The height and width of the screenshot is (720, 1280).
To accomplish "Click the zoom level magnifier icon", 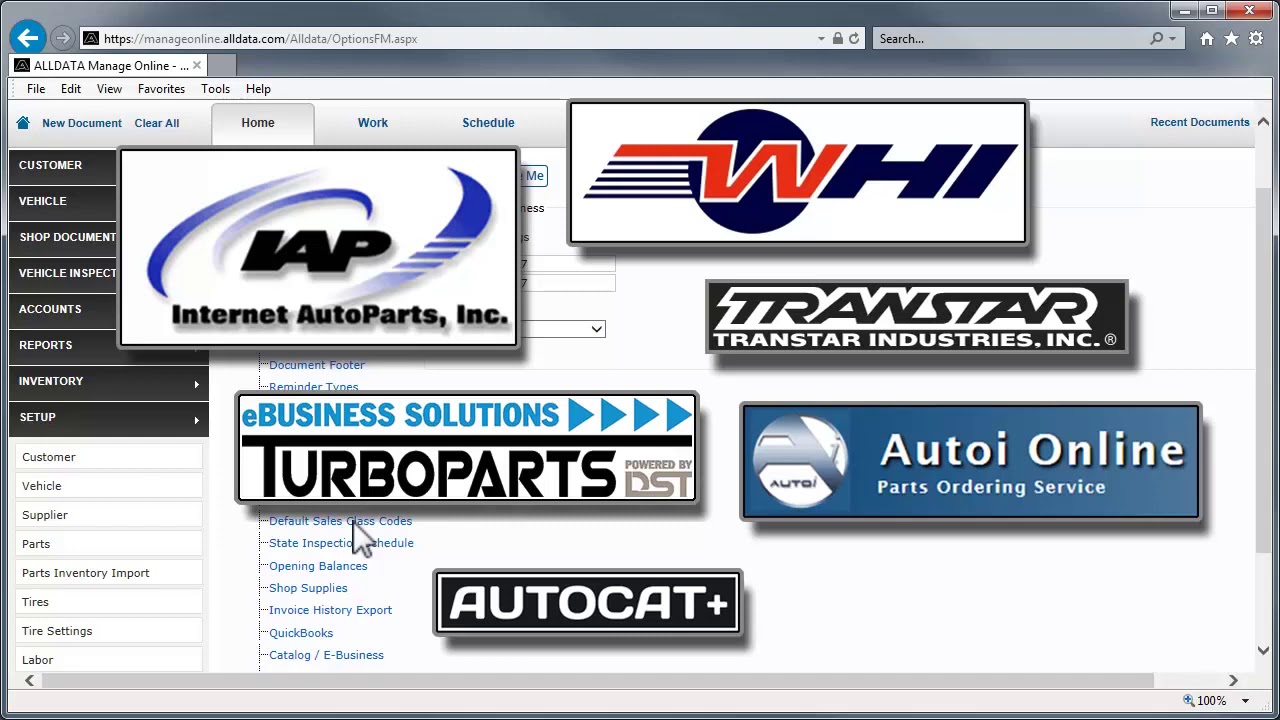I will (1188, 701).
